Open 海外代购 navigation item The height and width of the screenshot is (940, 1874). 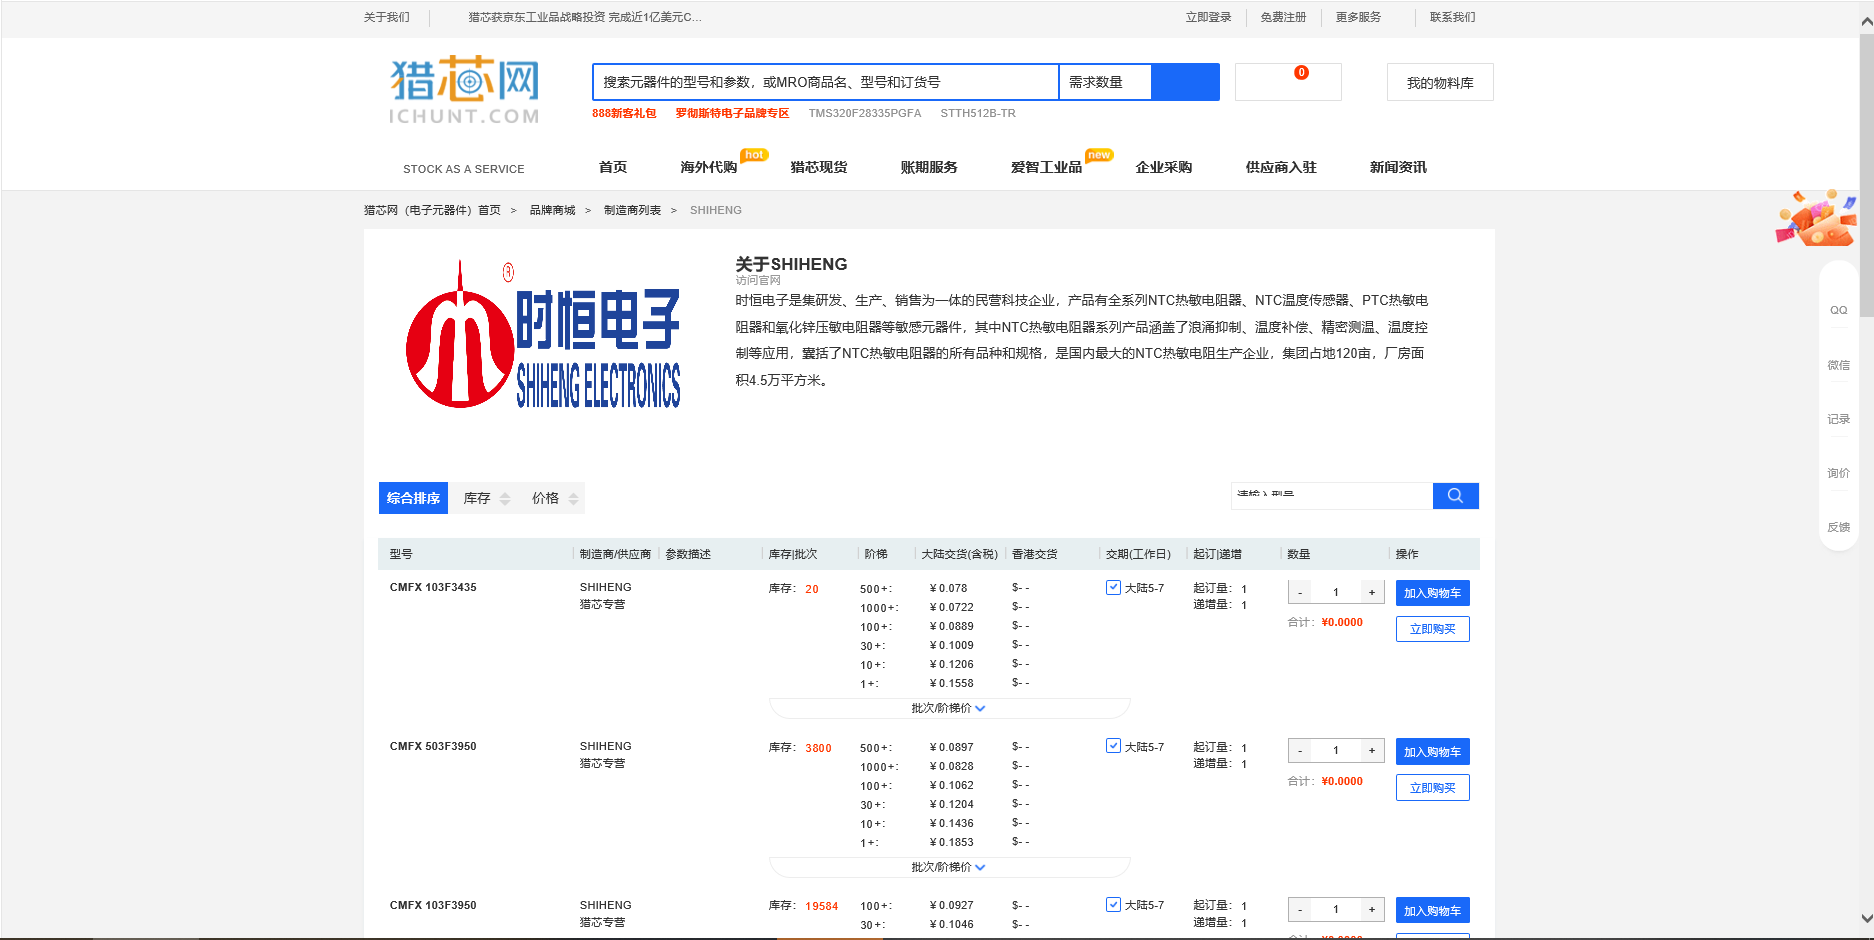tap(709, 167)
